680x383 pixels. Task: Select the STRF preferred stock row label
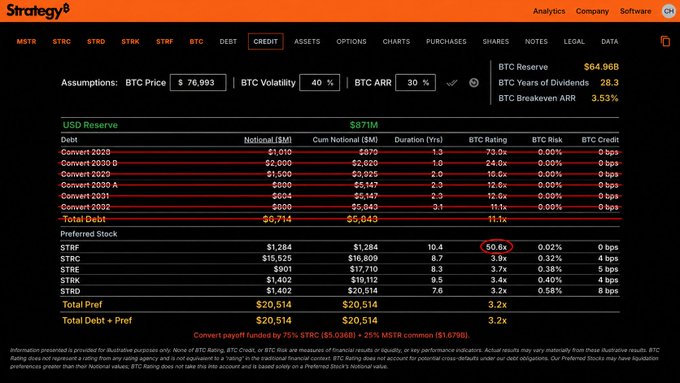pyautogui.click(x=70, y=248)
